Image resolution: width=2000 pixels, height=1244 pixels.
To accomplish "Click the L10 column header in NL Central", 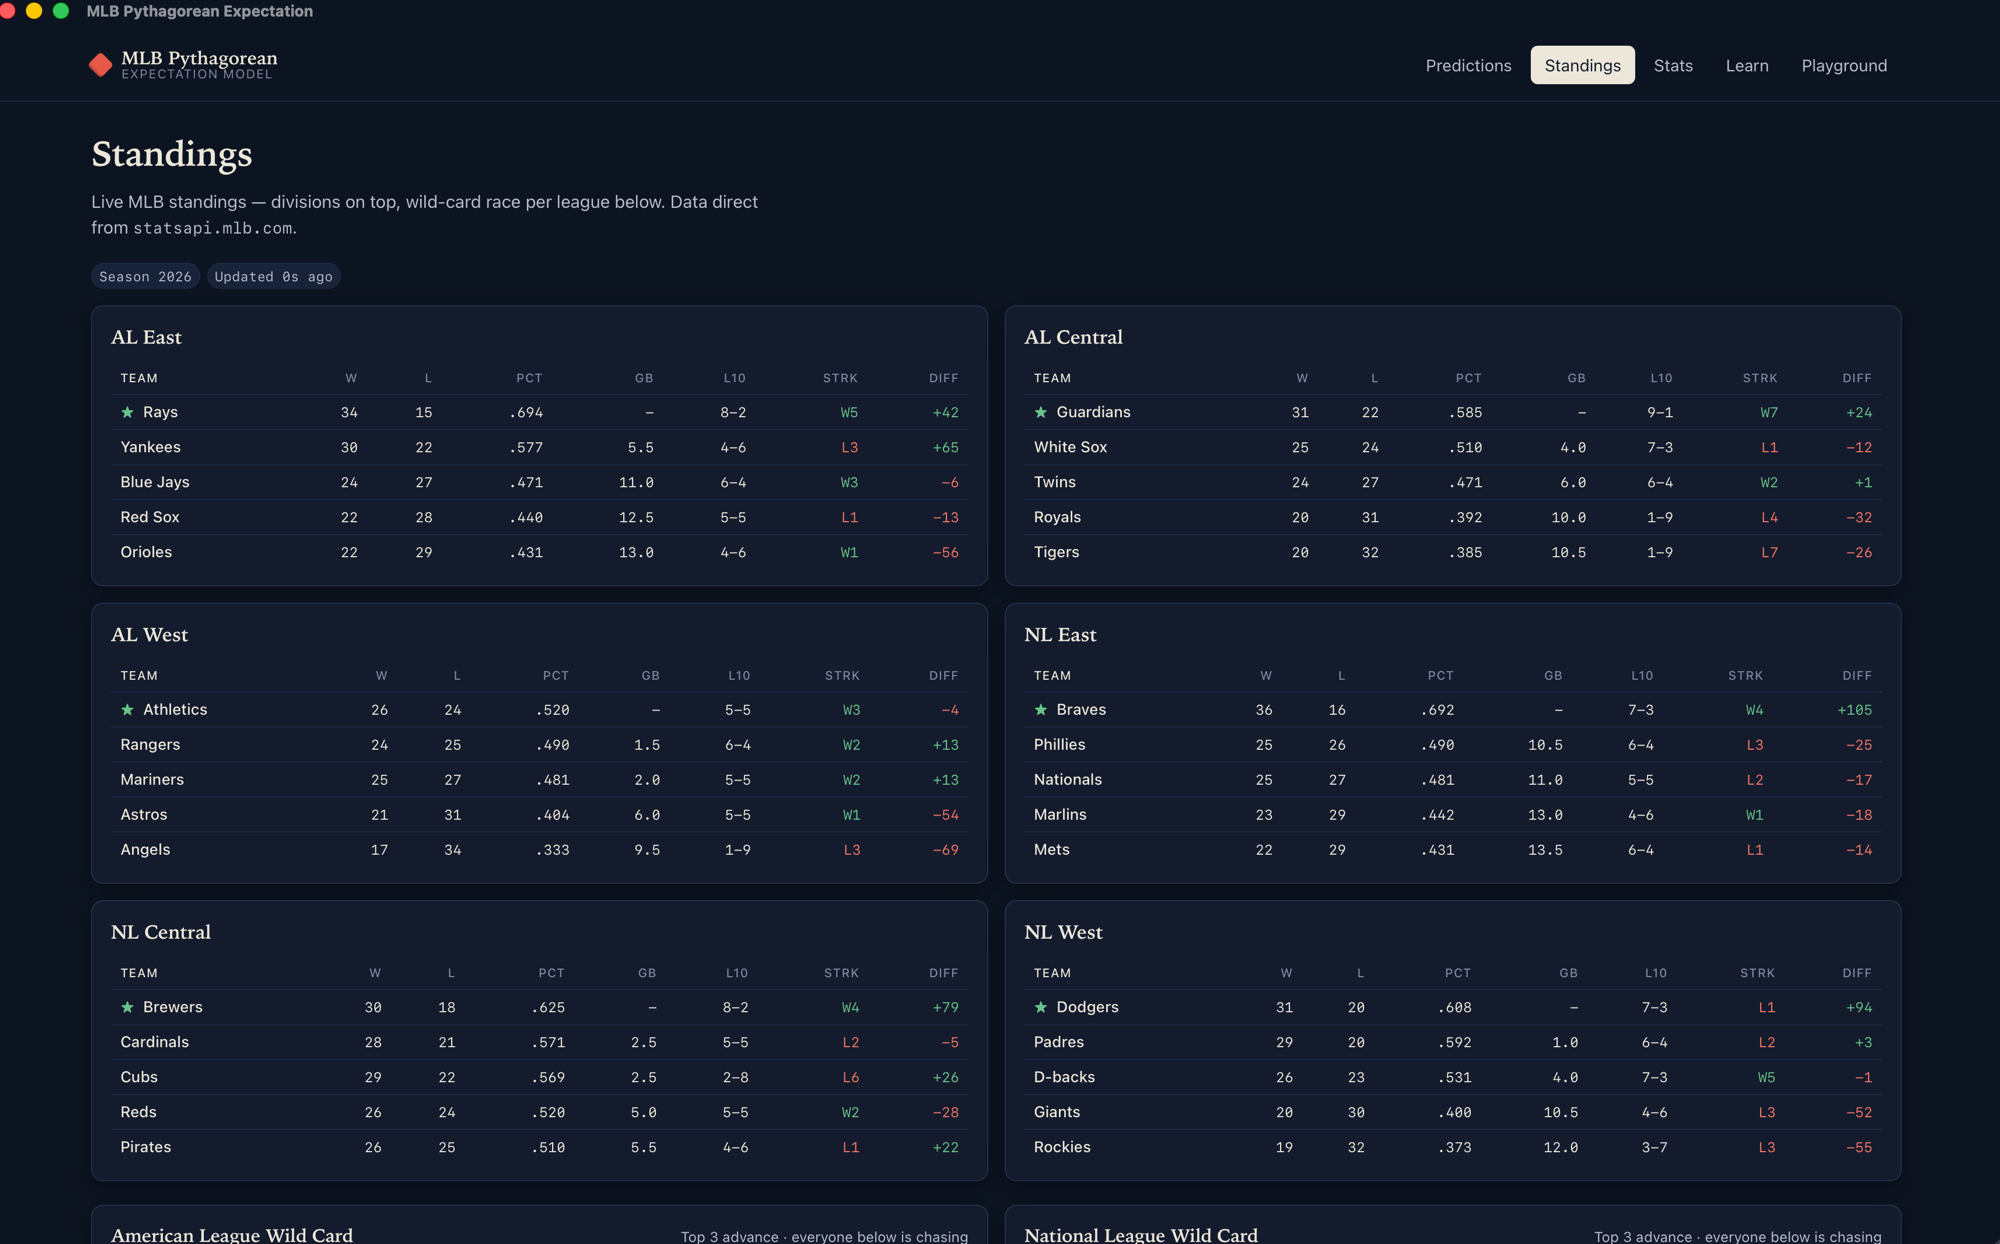I will [736, 973].
